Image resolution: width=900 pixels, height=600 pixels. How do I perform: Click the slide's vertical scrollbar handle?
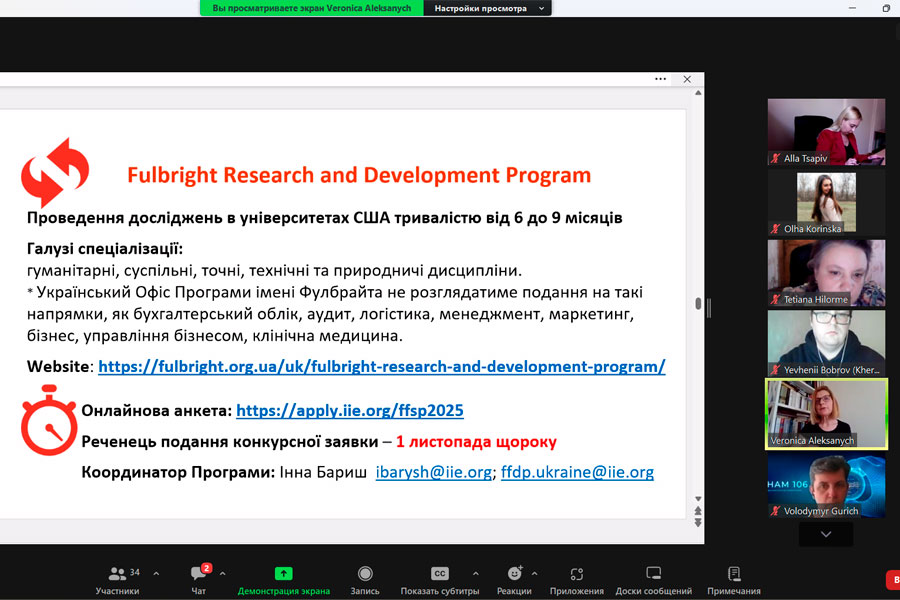(697, 304)
